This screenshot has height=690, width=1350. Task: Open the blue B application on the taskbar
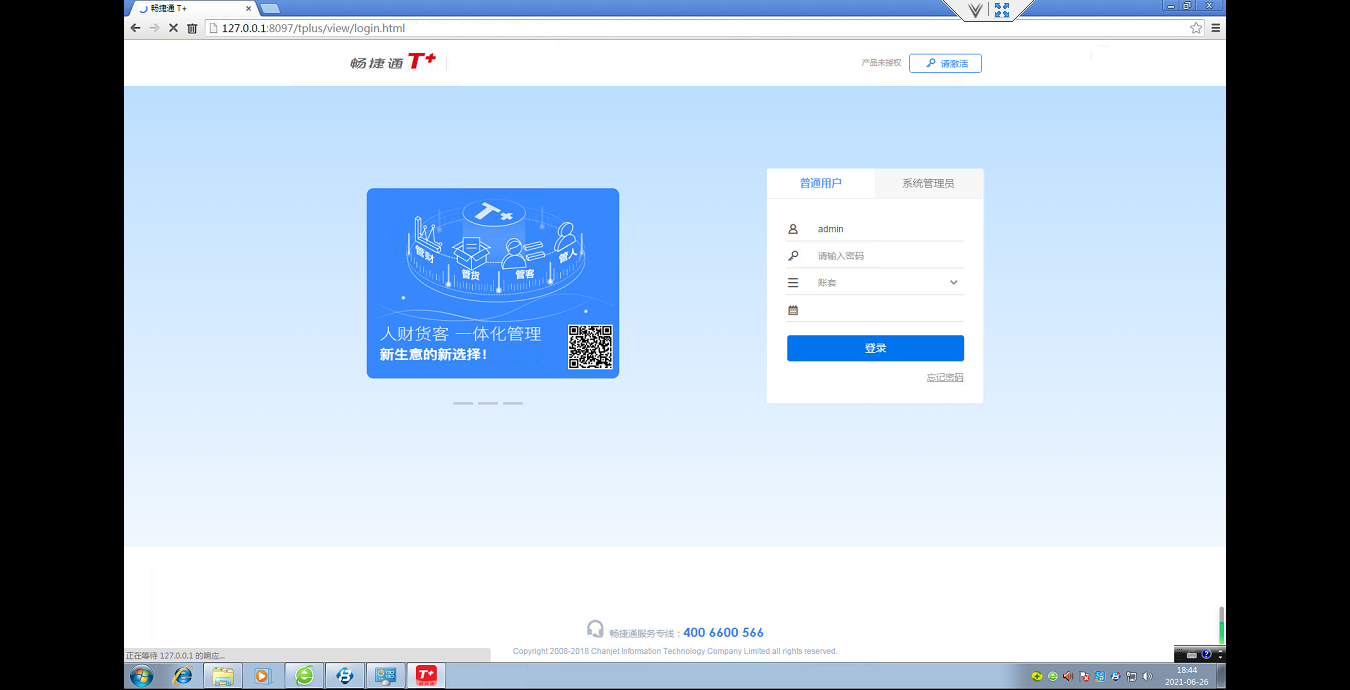pyautogui.click(x=345, y=676)
